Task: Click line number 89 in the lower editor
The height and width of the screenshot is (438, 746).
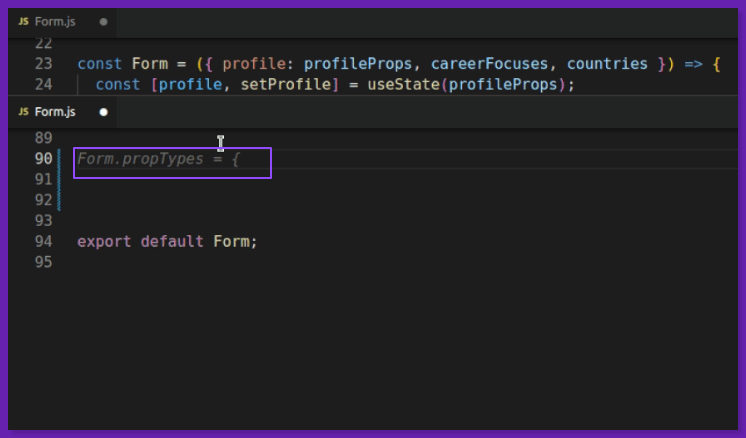Action: click(x=43, y=138)
